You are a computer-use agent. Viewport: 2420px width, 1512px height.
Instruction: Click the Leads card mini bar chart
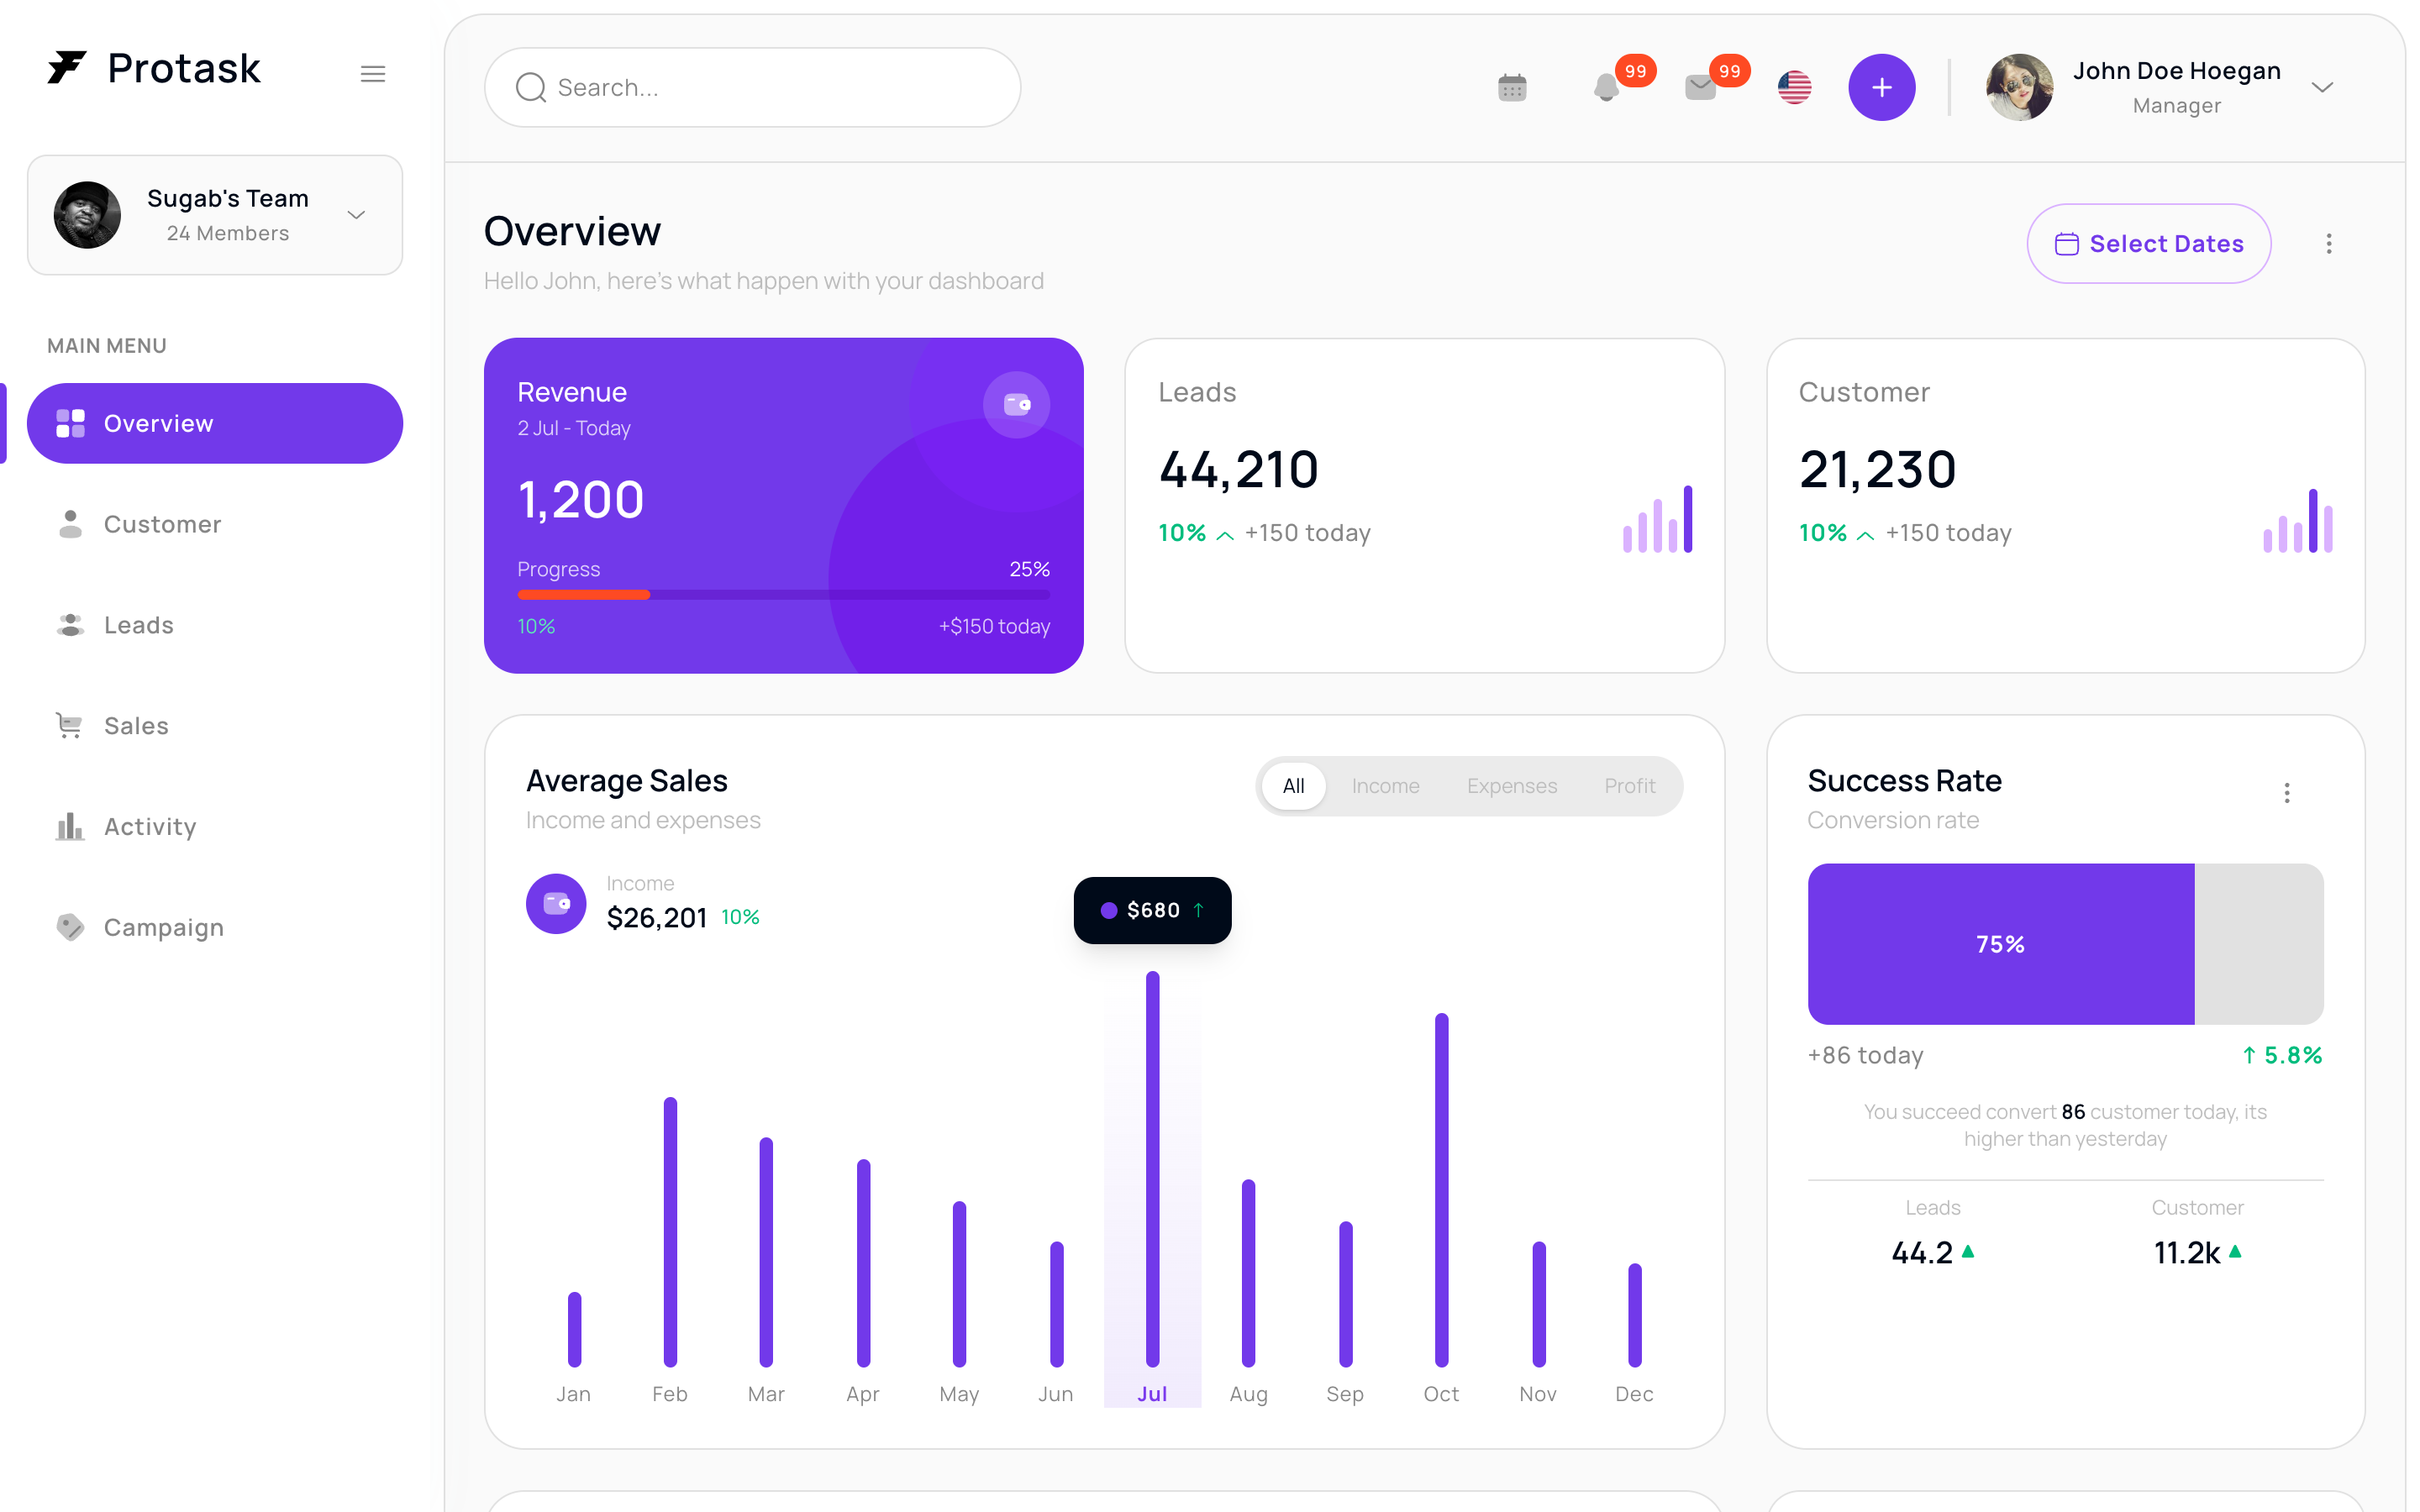pos(1658,519)
